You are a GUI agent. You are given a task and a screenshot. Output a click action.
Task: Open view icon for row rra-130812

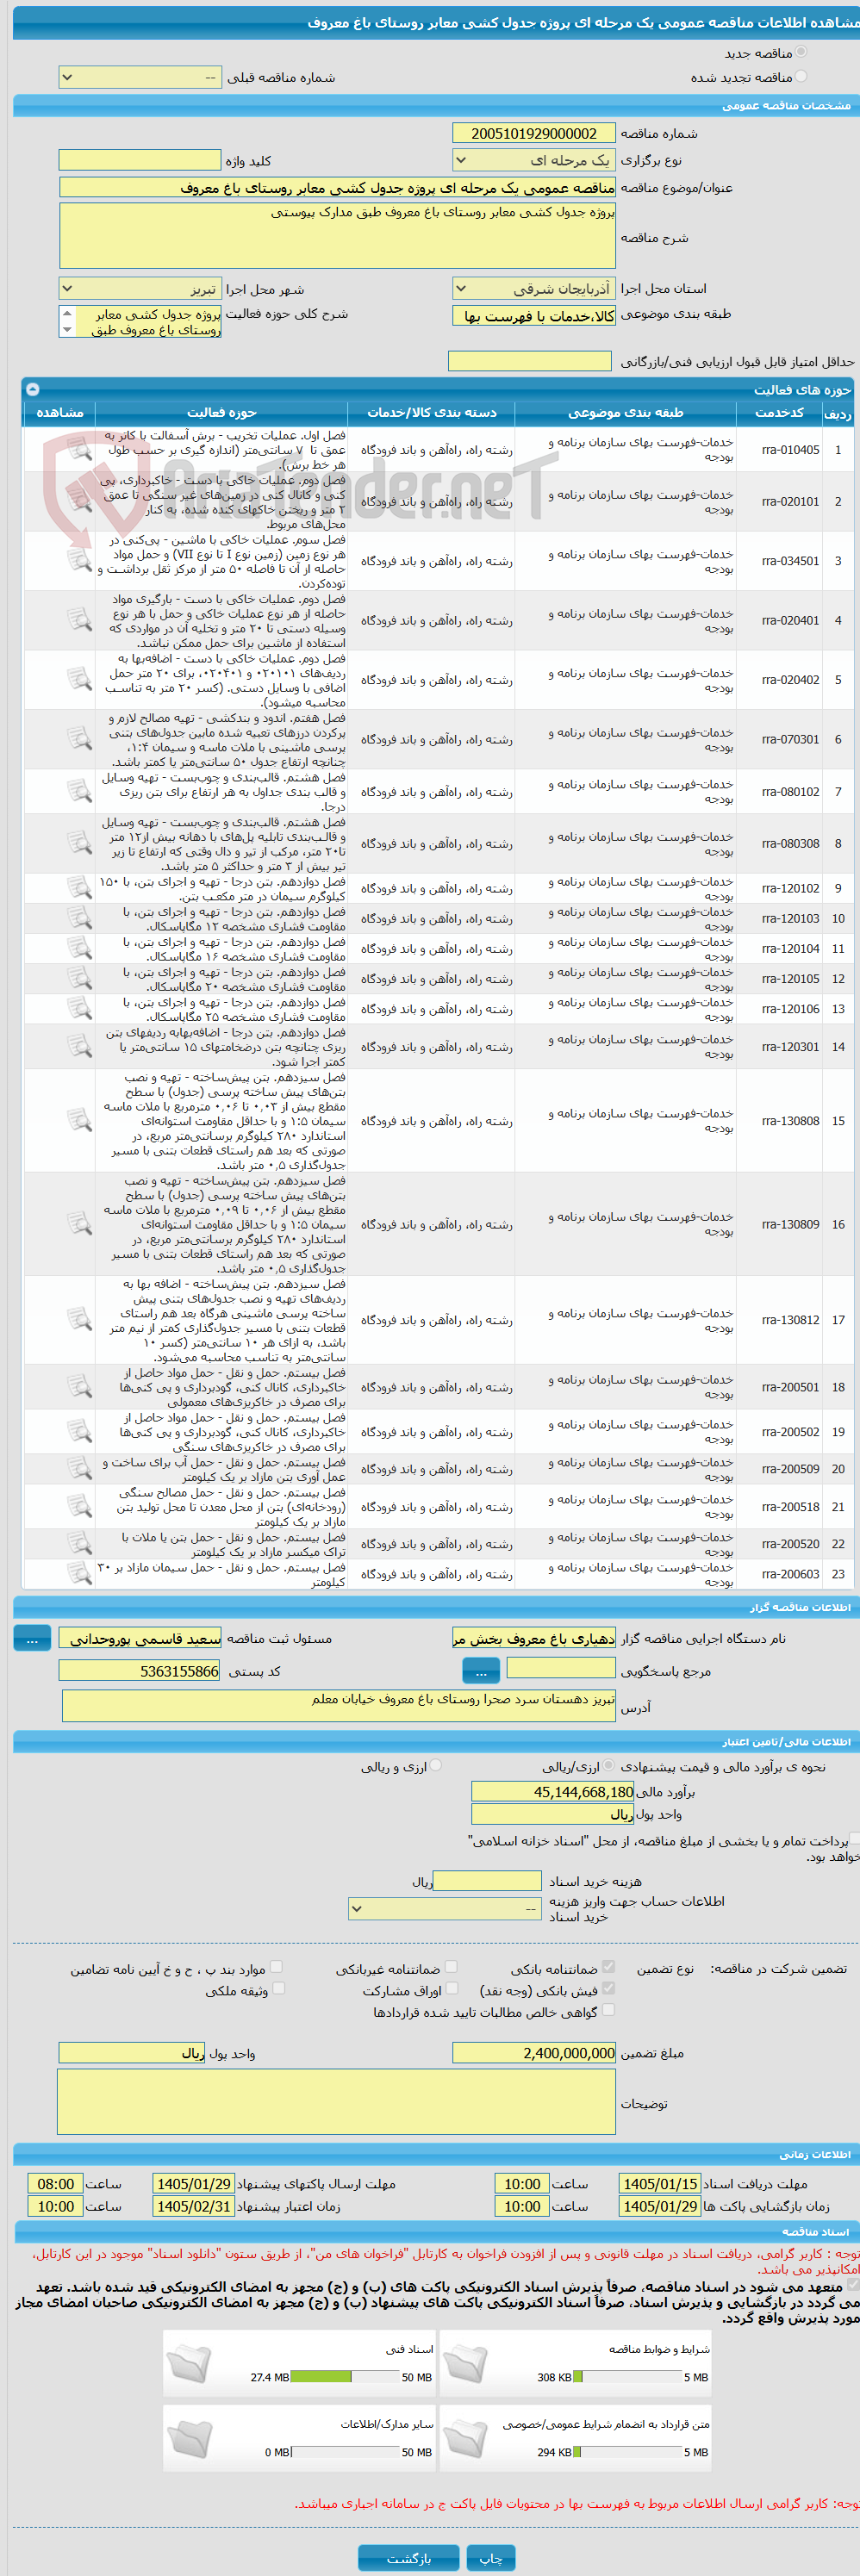(x=79, y=1320)
